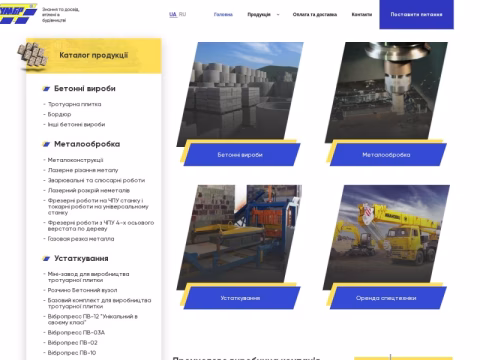This screenshot has width=480, height=360.
Task: Open Міні-завод для виробництва тротуарної плитки
Action: (88, 277)
